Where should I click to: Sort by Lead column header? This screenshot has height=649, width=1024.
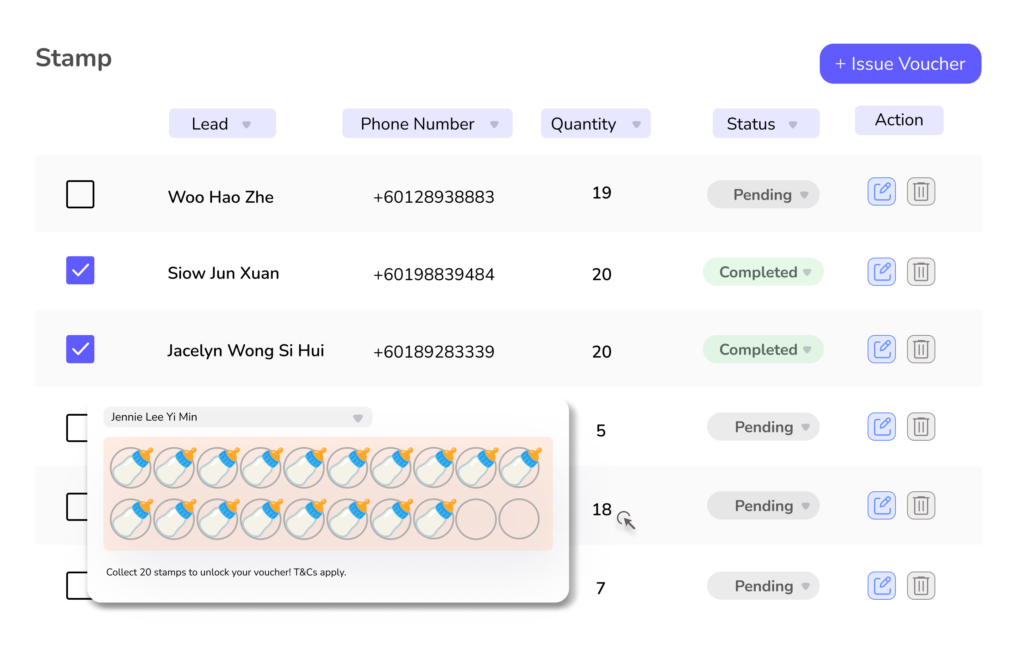click(x=221, y=124)
